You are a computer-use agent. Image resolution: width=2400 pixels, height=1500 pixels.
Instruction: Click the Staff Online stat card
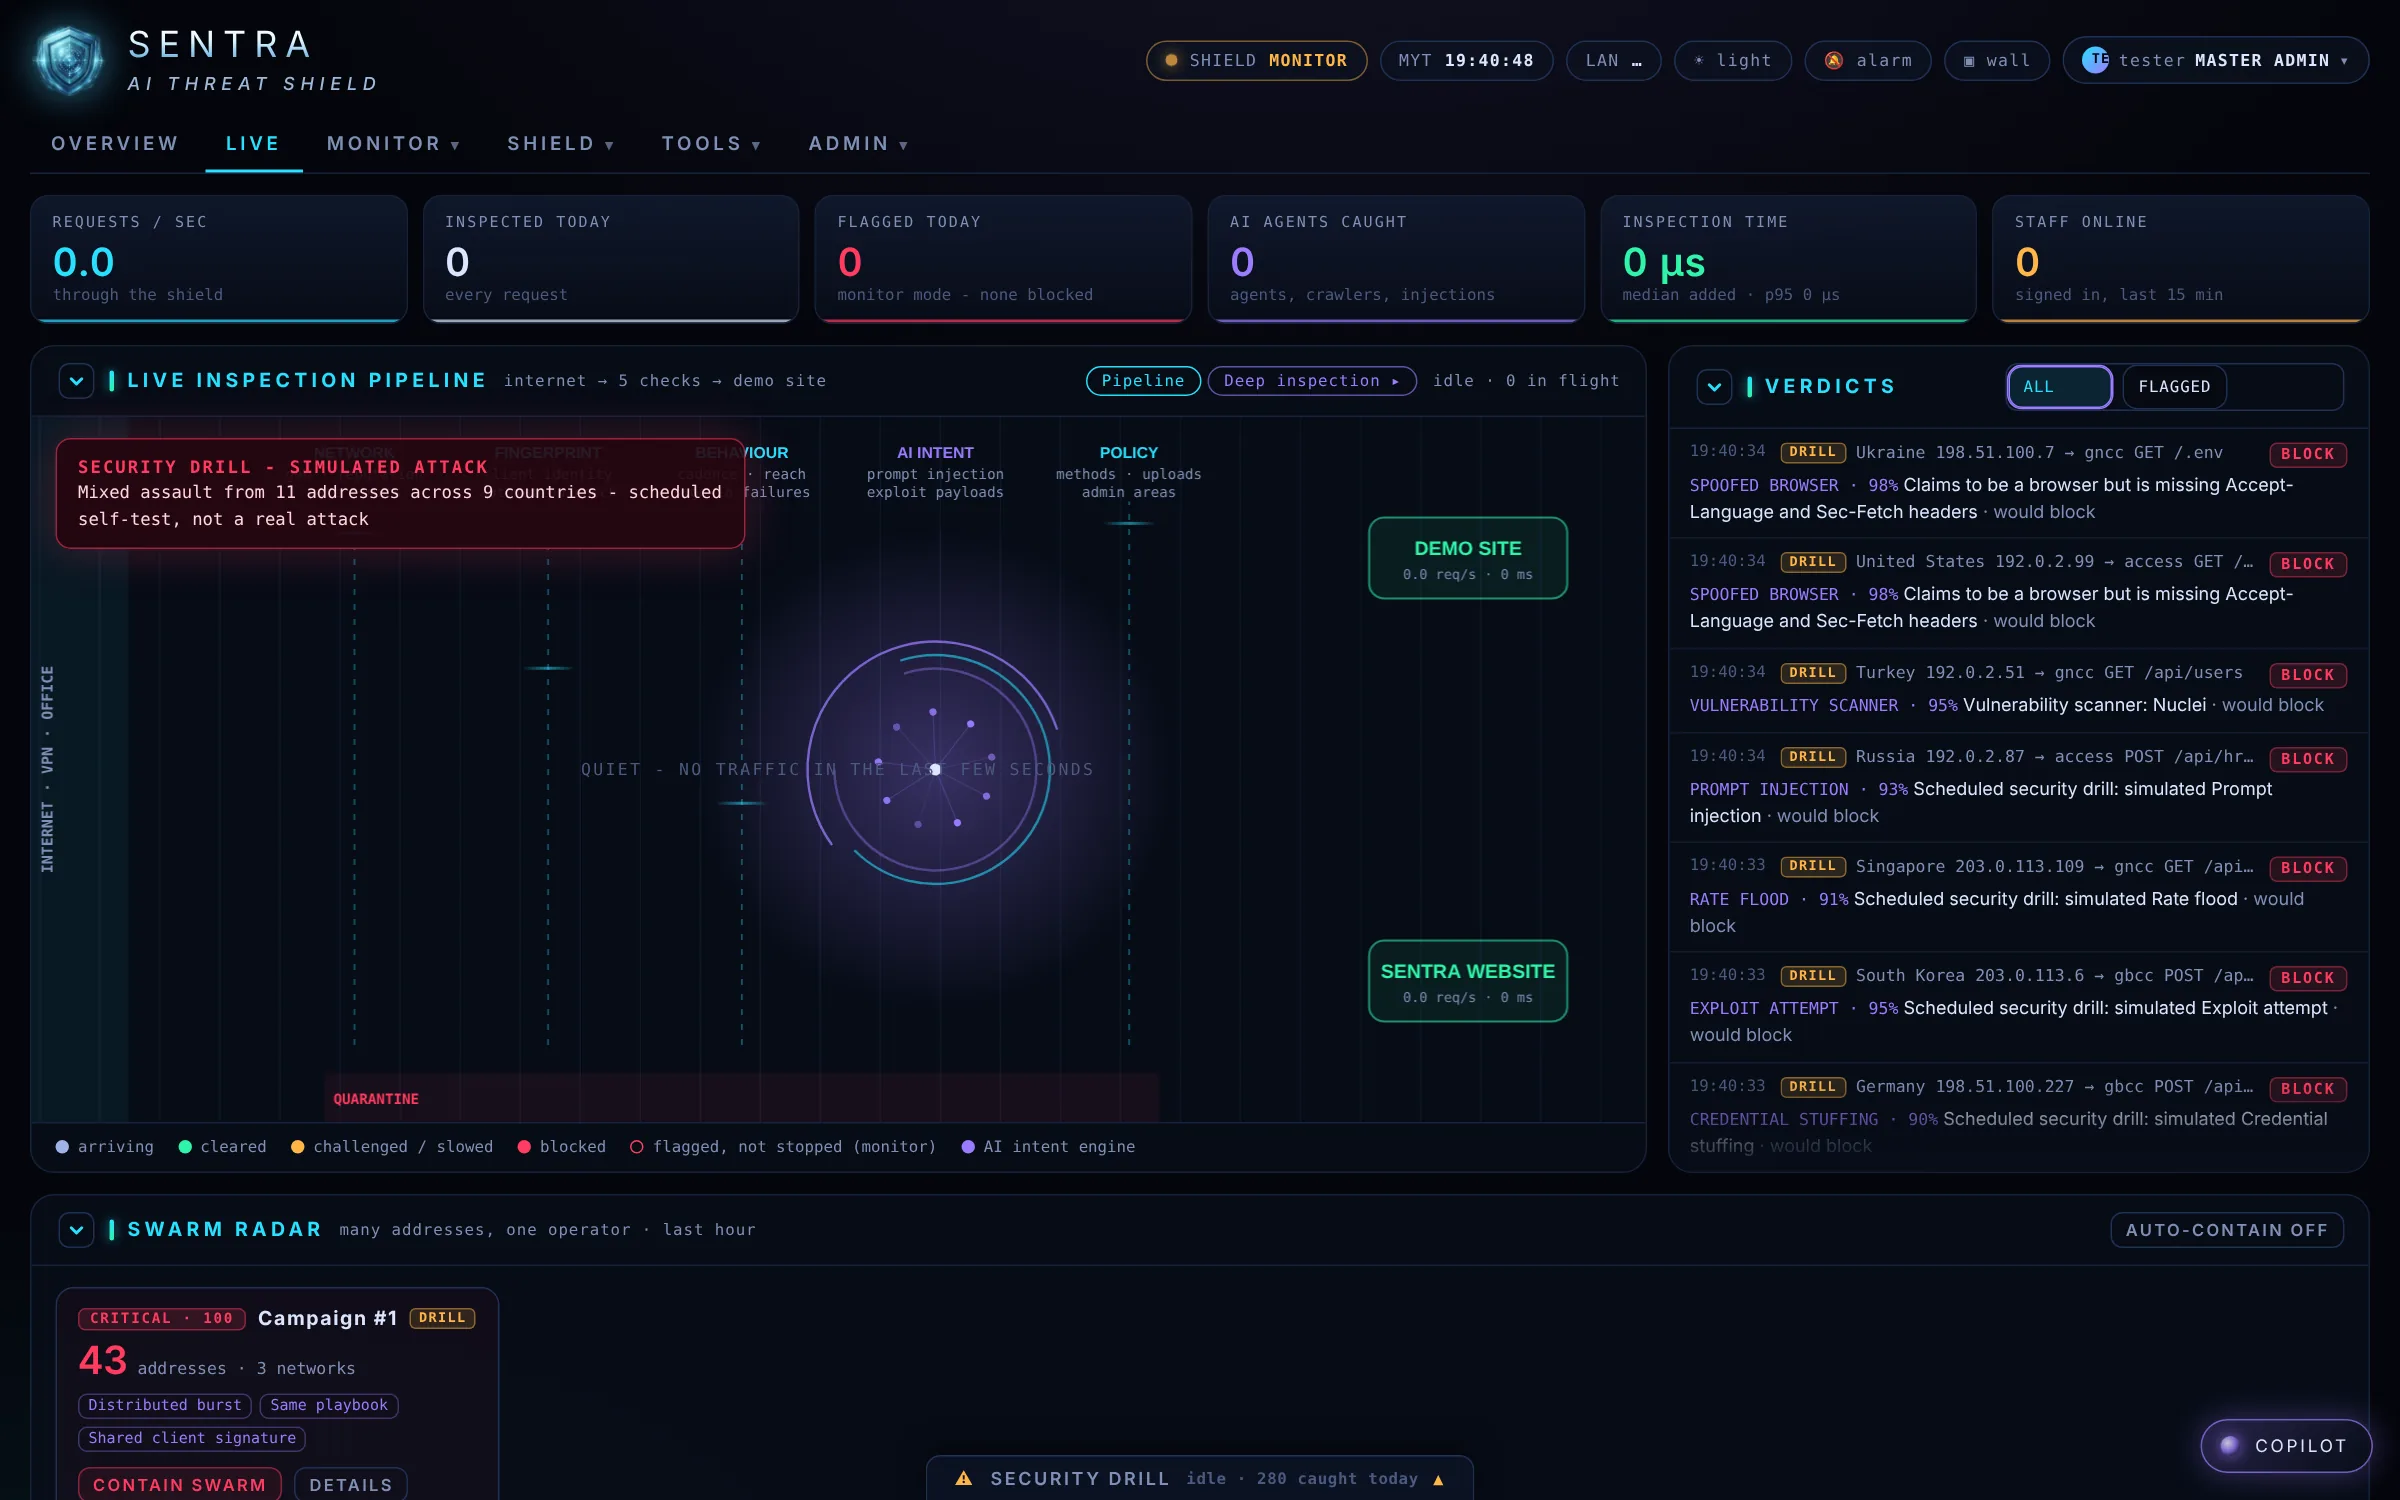pyautogui.click(x=2181, y=258)
